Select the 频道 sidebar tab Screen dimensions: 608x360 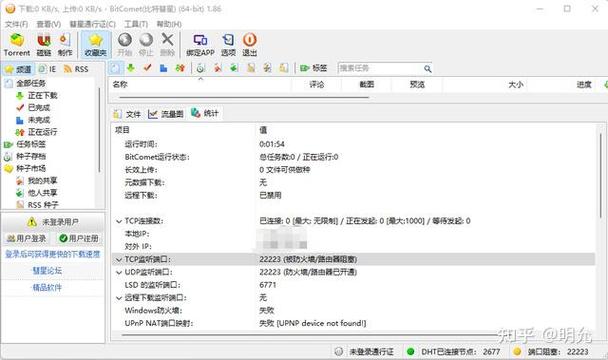pos(19,69)
